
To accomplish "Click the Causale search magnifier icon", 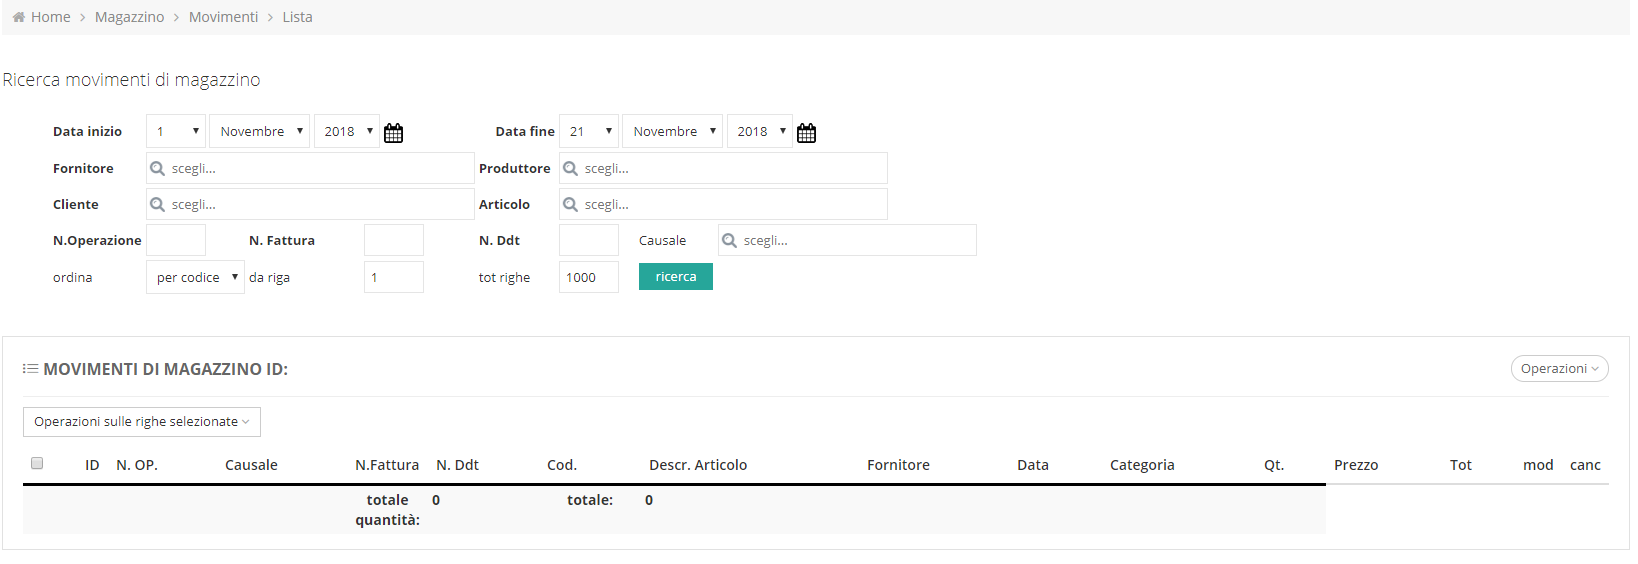I will point(729,240).
